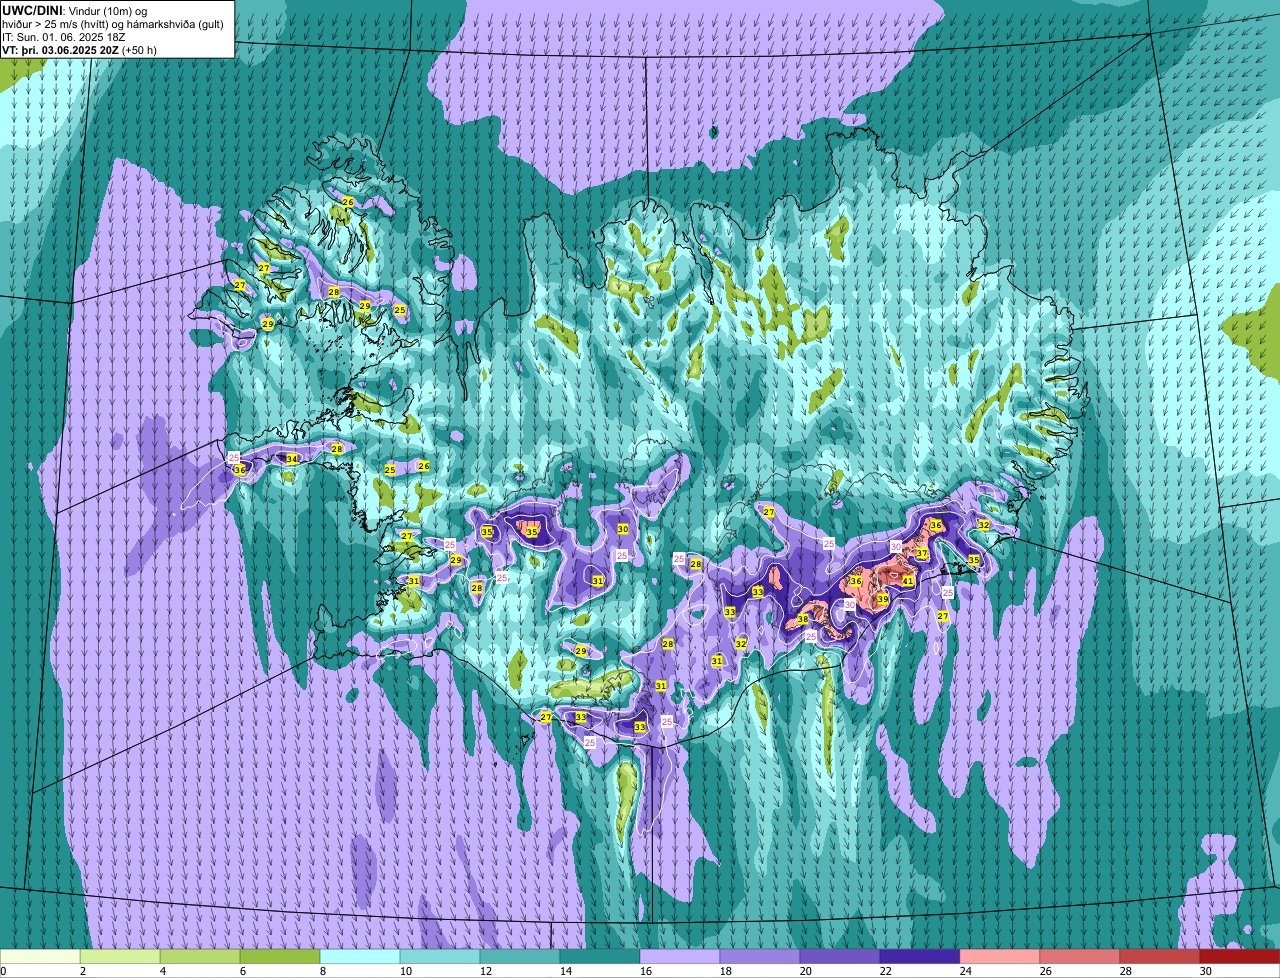Pick the 4–6 m/s green legend swatch
Screen dimensions: 1280x978
[x=200, y=957]
